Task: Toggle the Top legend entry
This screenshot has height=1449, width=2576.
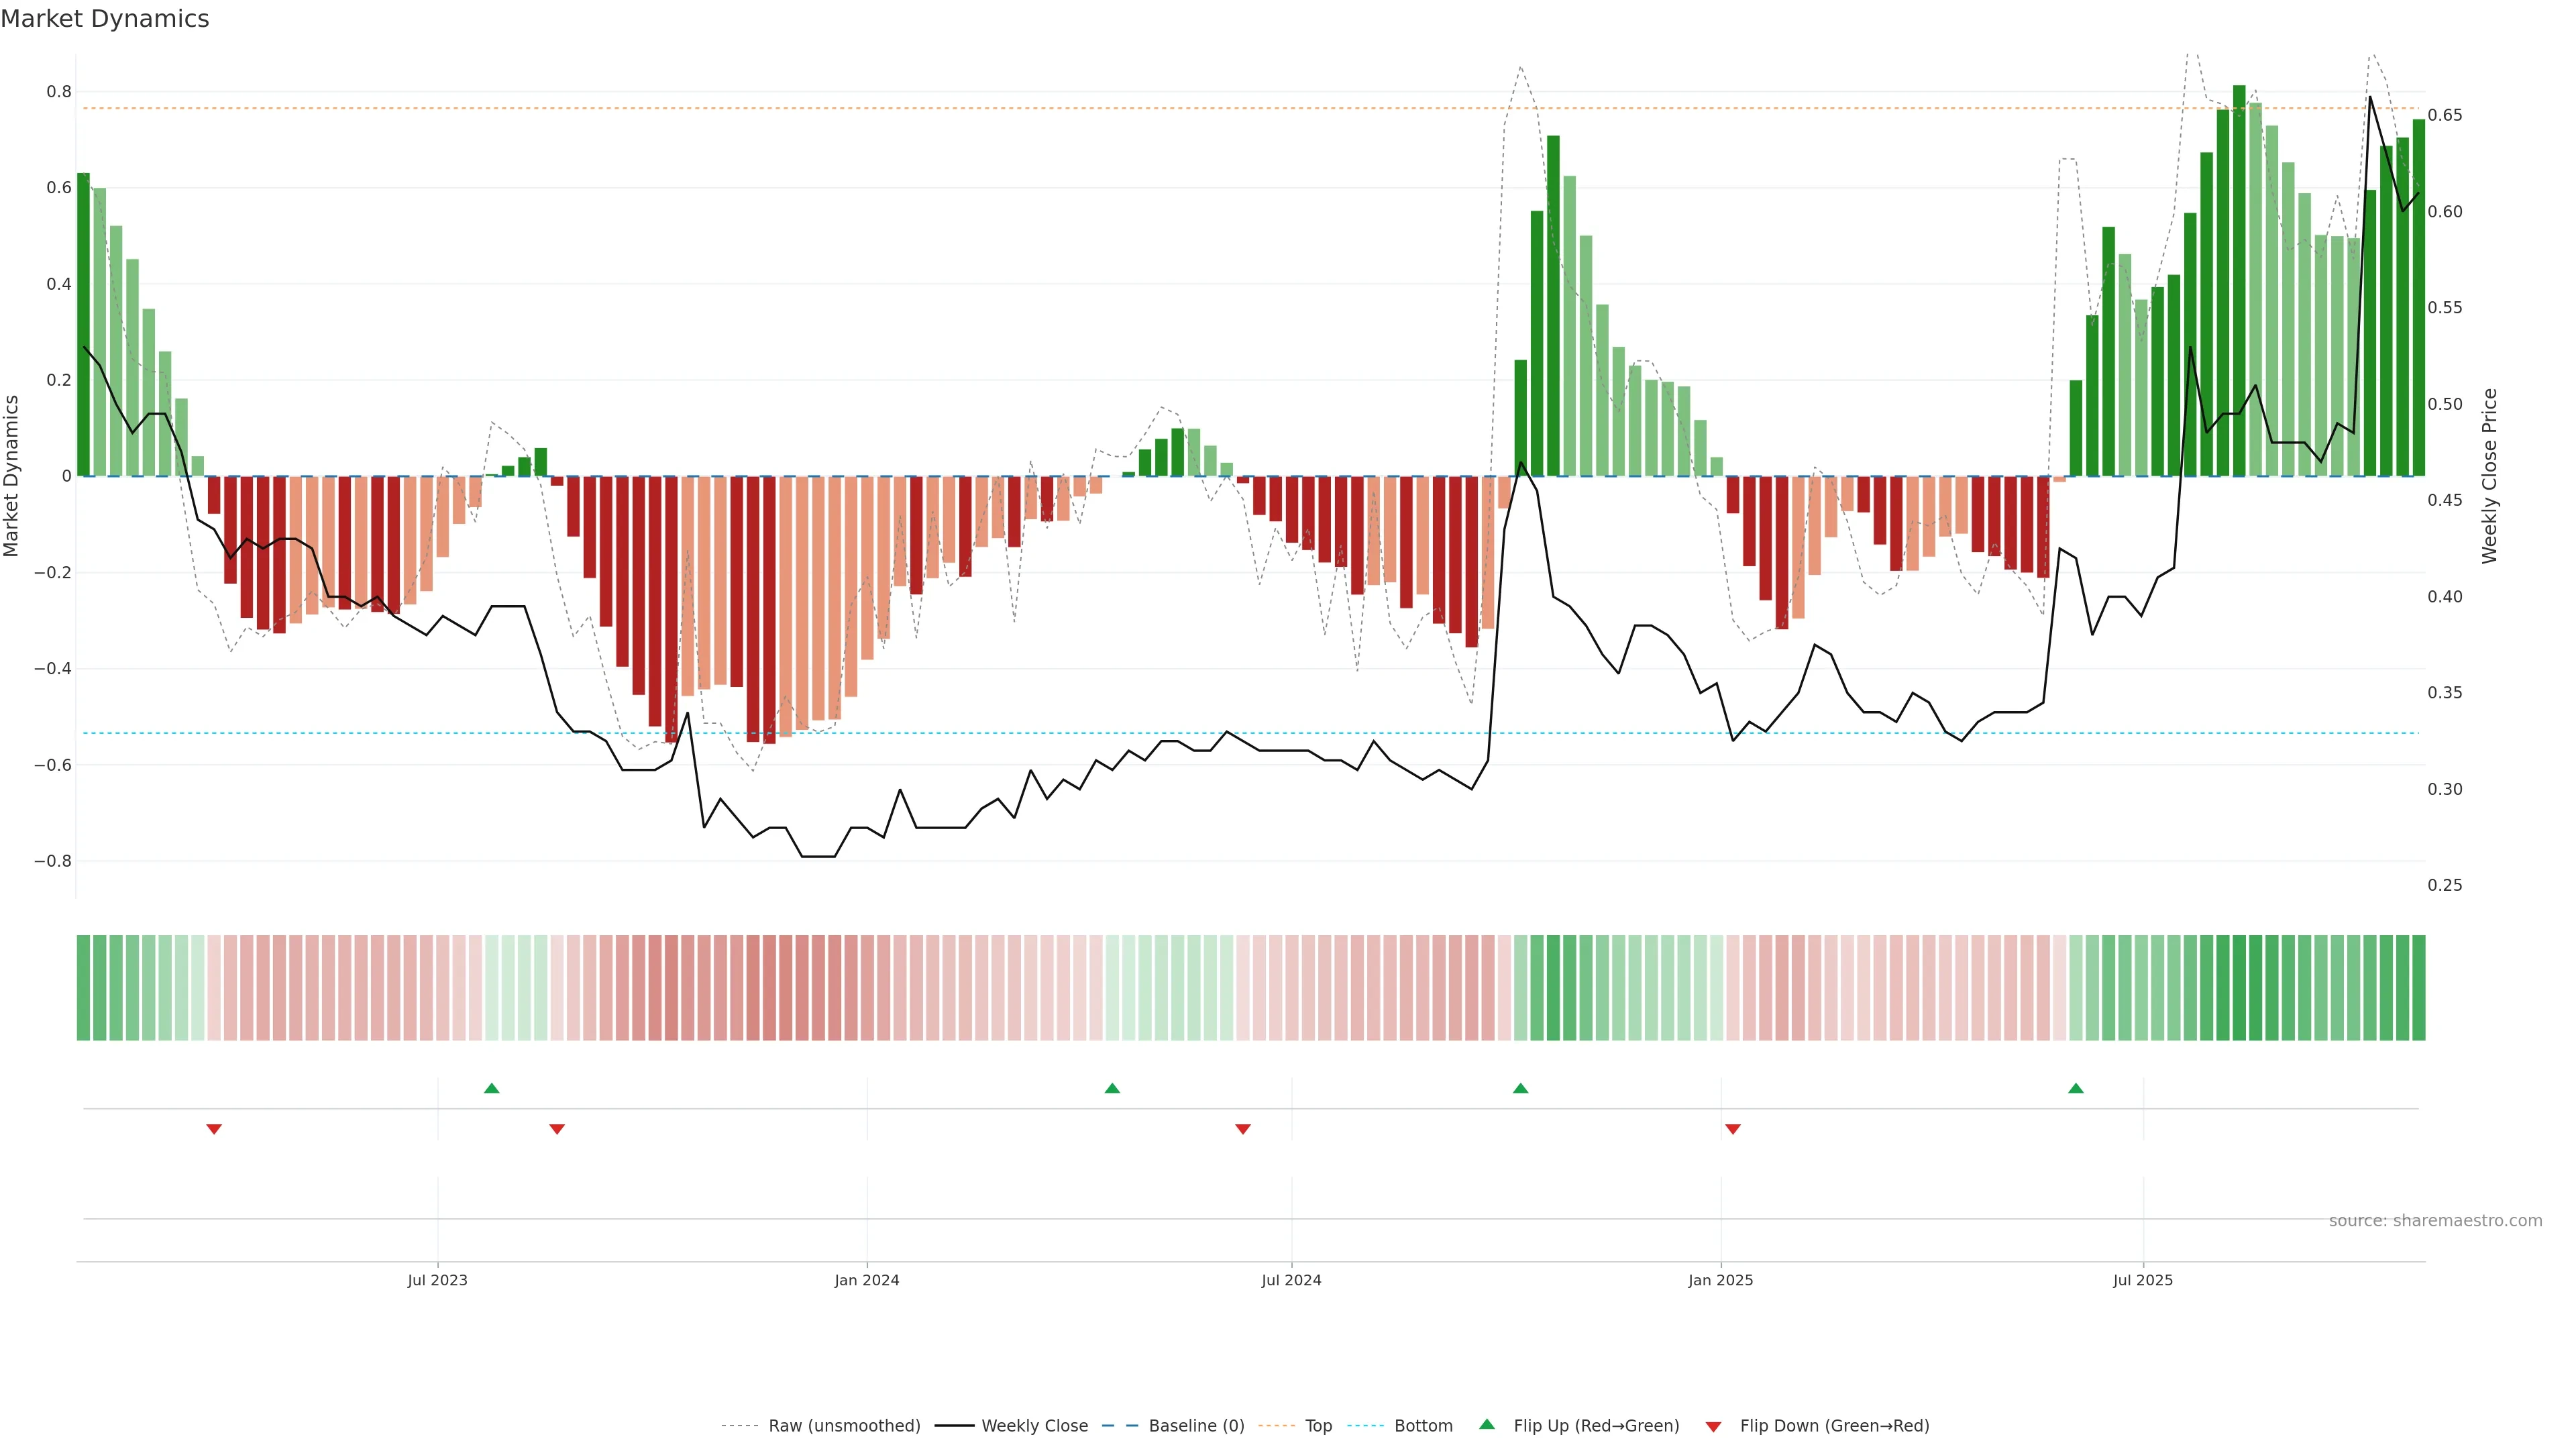Action: pyautogui.click(x=1318, y=1426)
